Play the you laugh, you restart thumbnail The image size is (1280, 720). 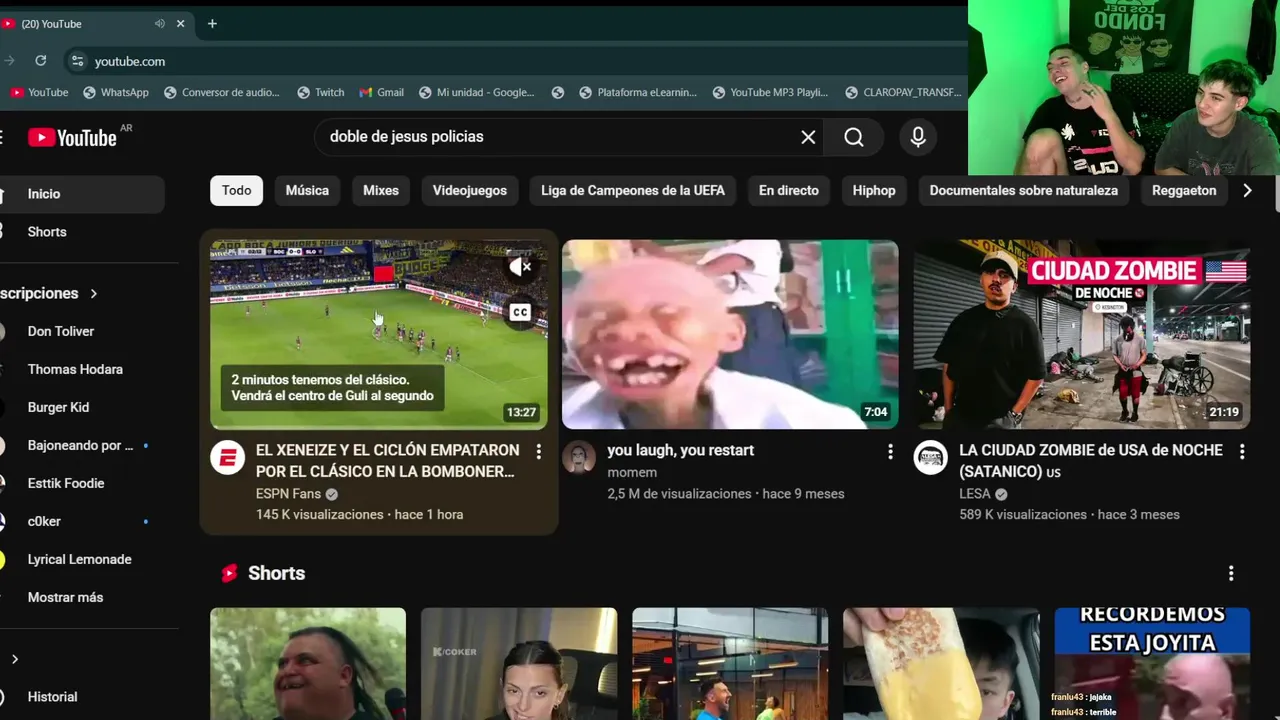[730, 334]
